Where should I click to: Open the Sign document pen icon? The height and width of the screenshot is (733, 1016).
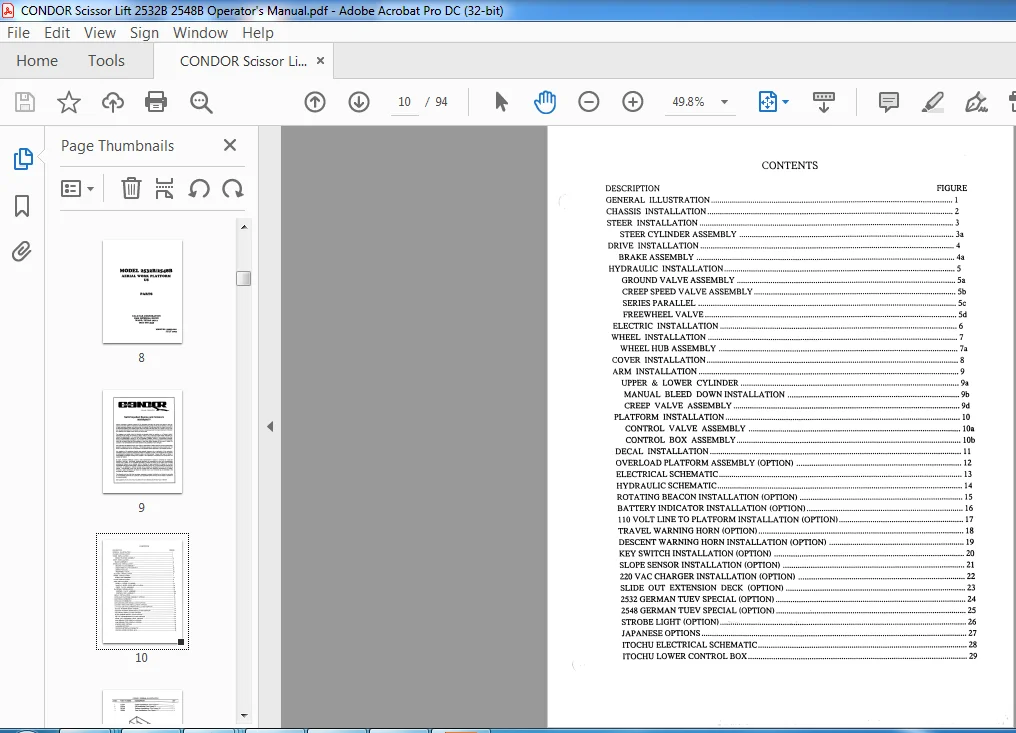coord(976,102)
